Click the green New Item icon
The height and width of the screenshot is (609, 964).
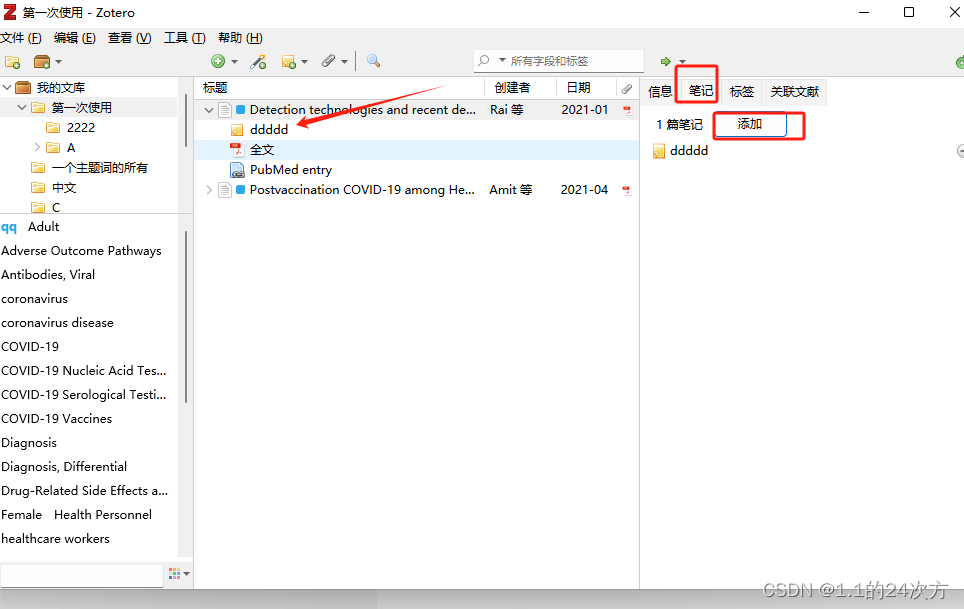pos(218,61)
